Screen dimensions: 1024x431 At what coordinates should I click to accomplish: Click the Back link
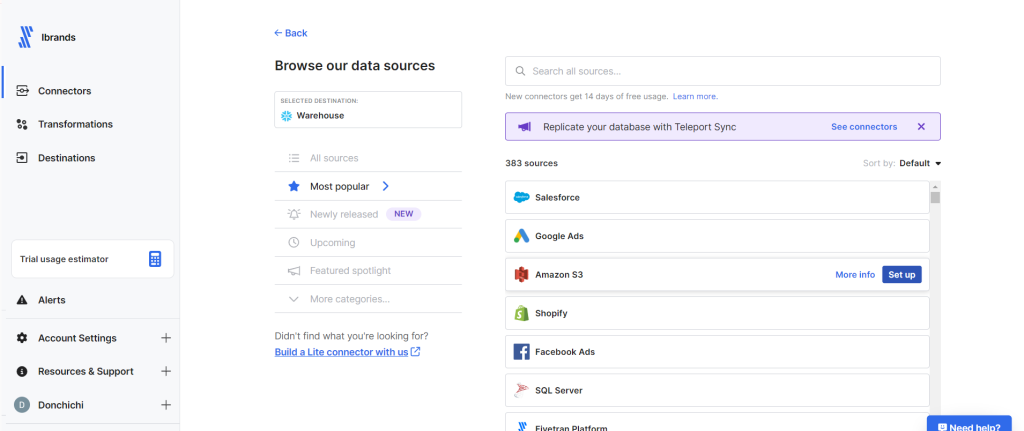[x=291, y=33]
